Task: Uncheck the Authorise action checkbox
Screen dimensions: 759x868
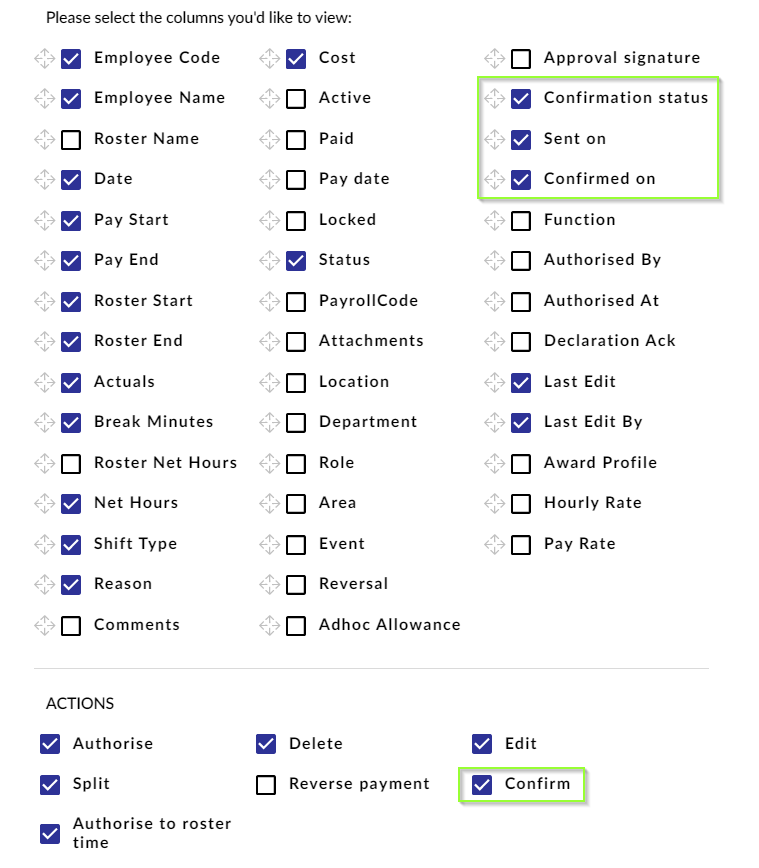Action: click(x=51, y=744)
